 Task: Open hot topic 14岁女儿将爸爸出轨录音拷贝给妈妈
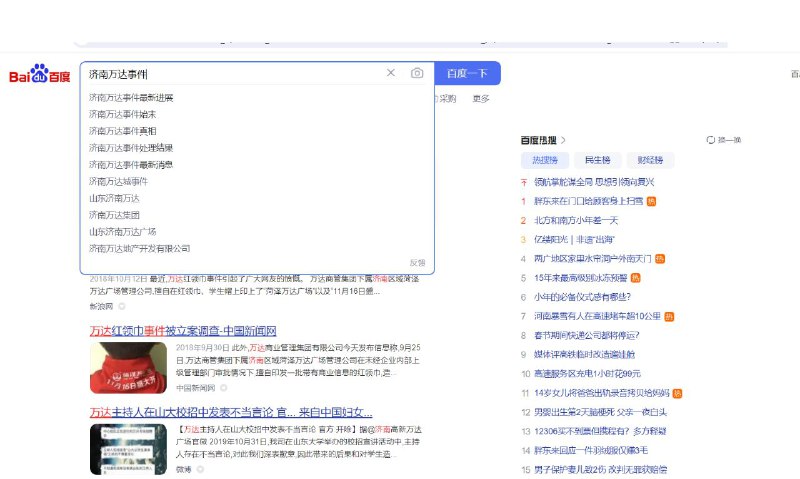[x=602, y=393]
